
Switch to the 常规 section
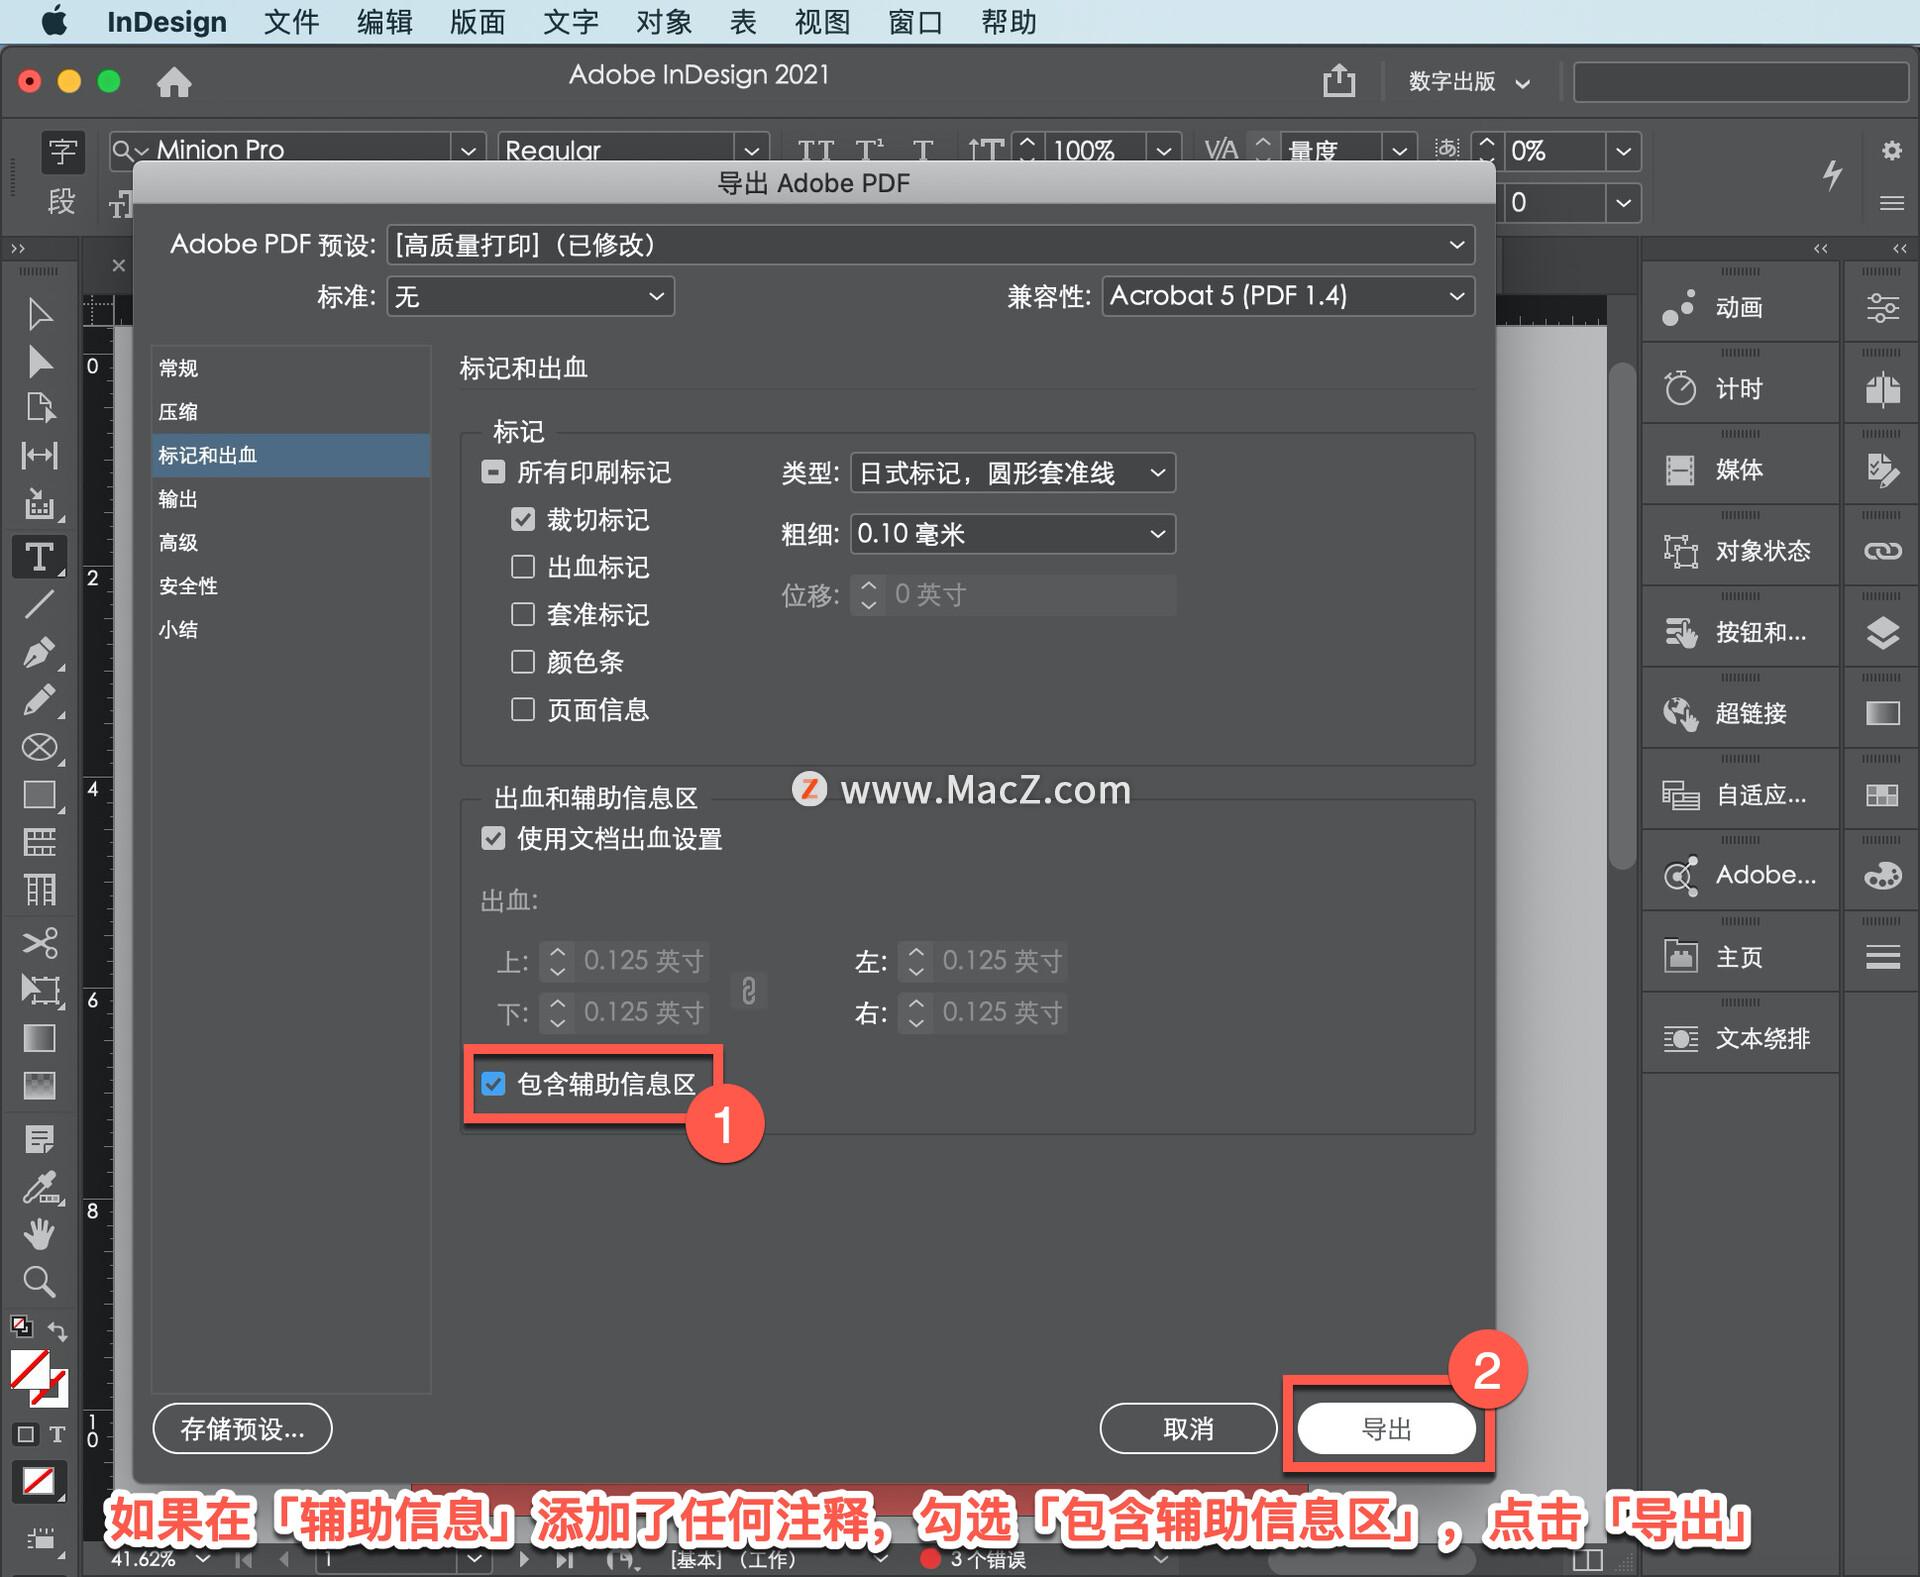290,368
